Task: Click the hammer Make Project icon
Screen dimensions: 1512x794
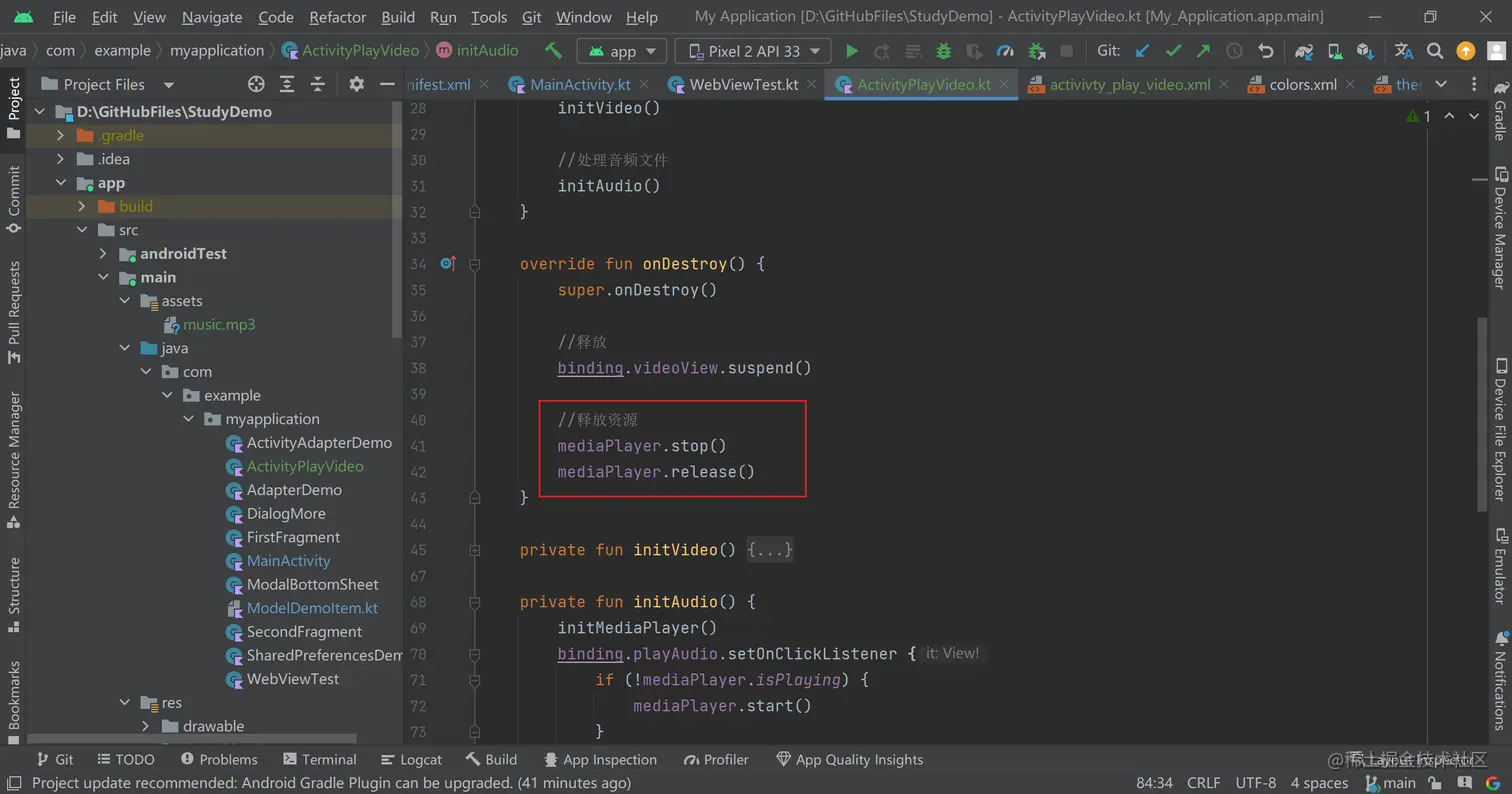Action: 553,50
